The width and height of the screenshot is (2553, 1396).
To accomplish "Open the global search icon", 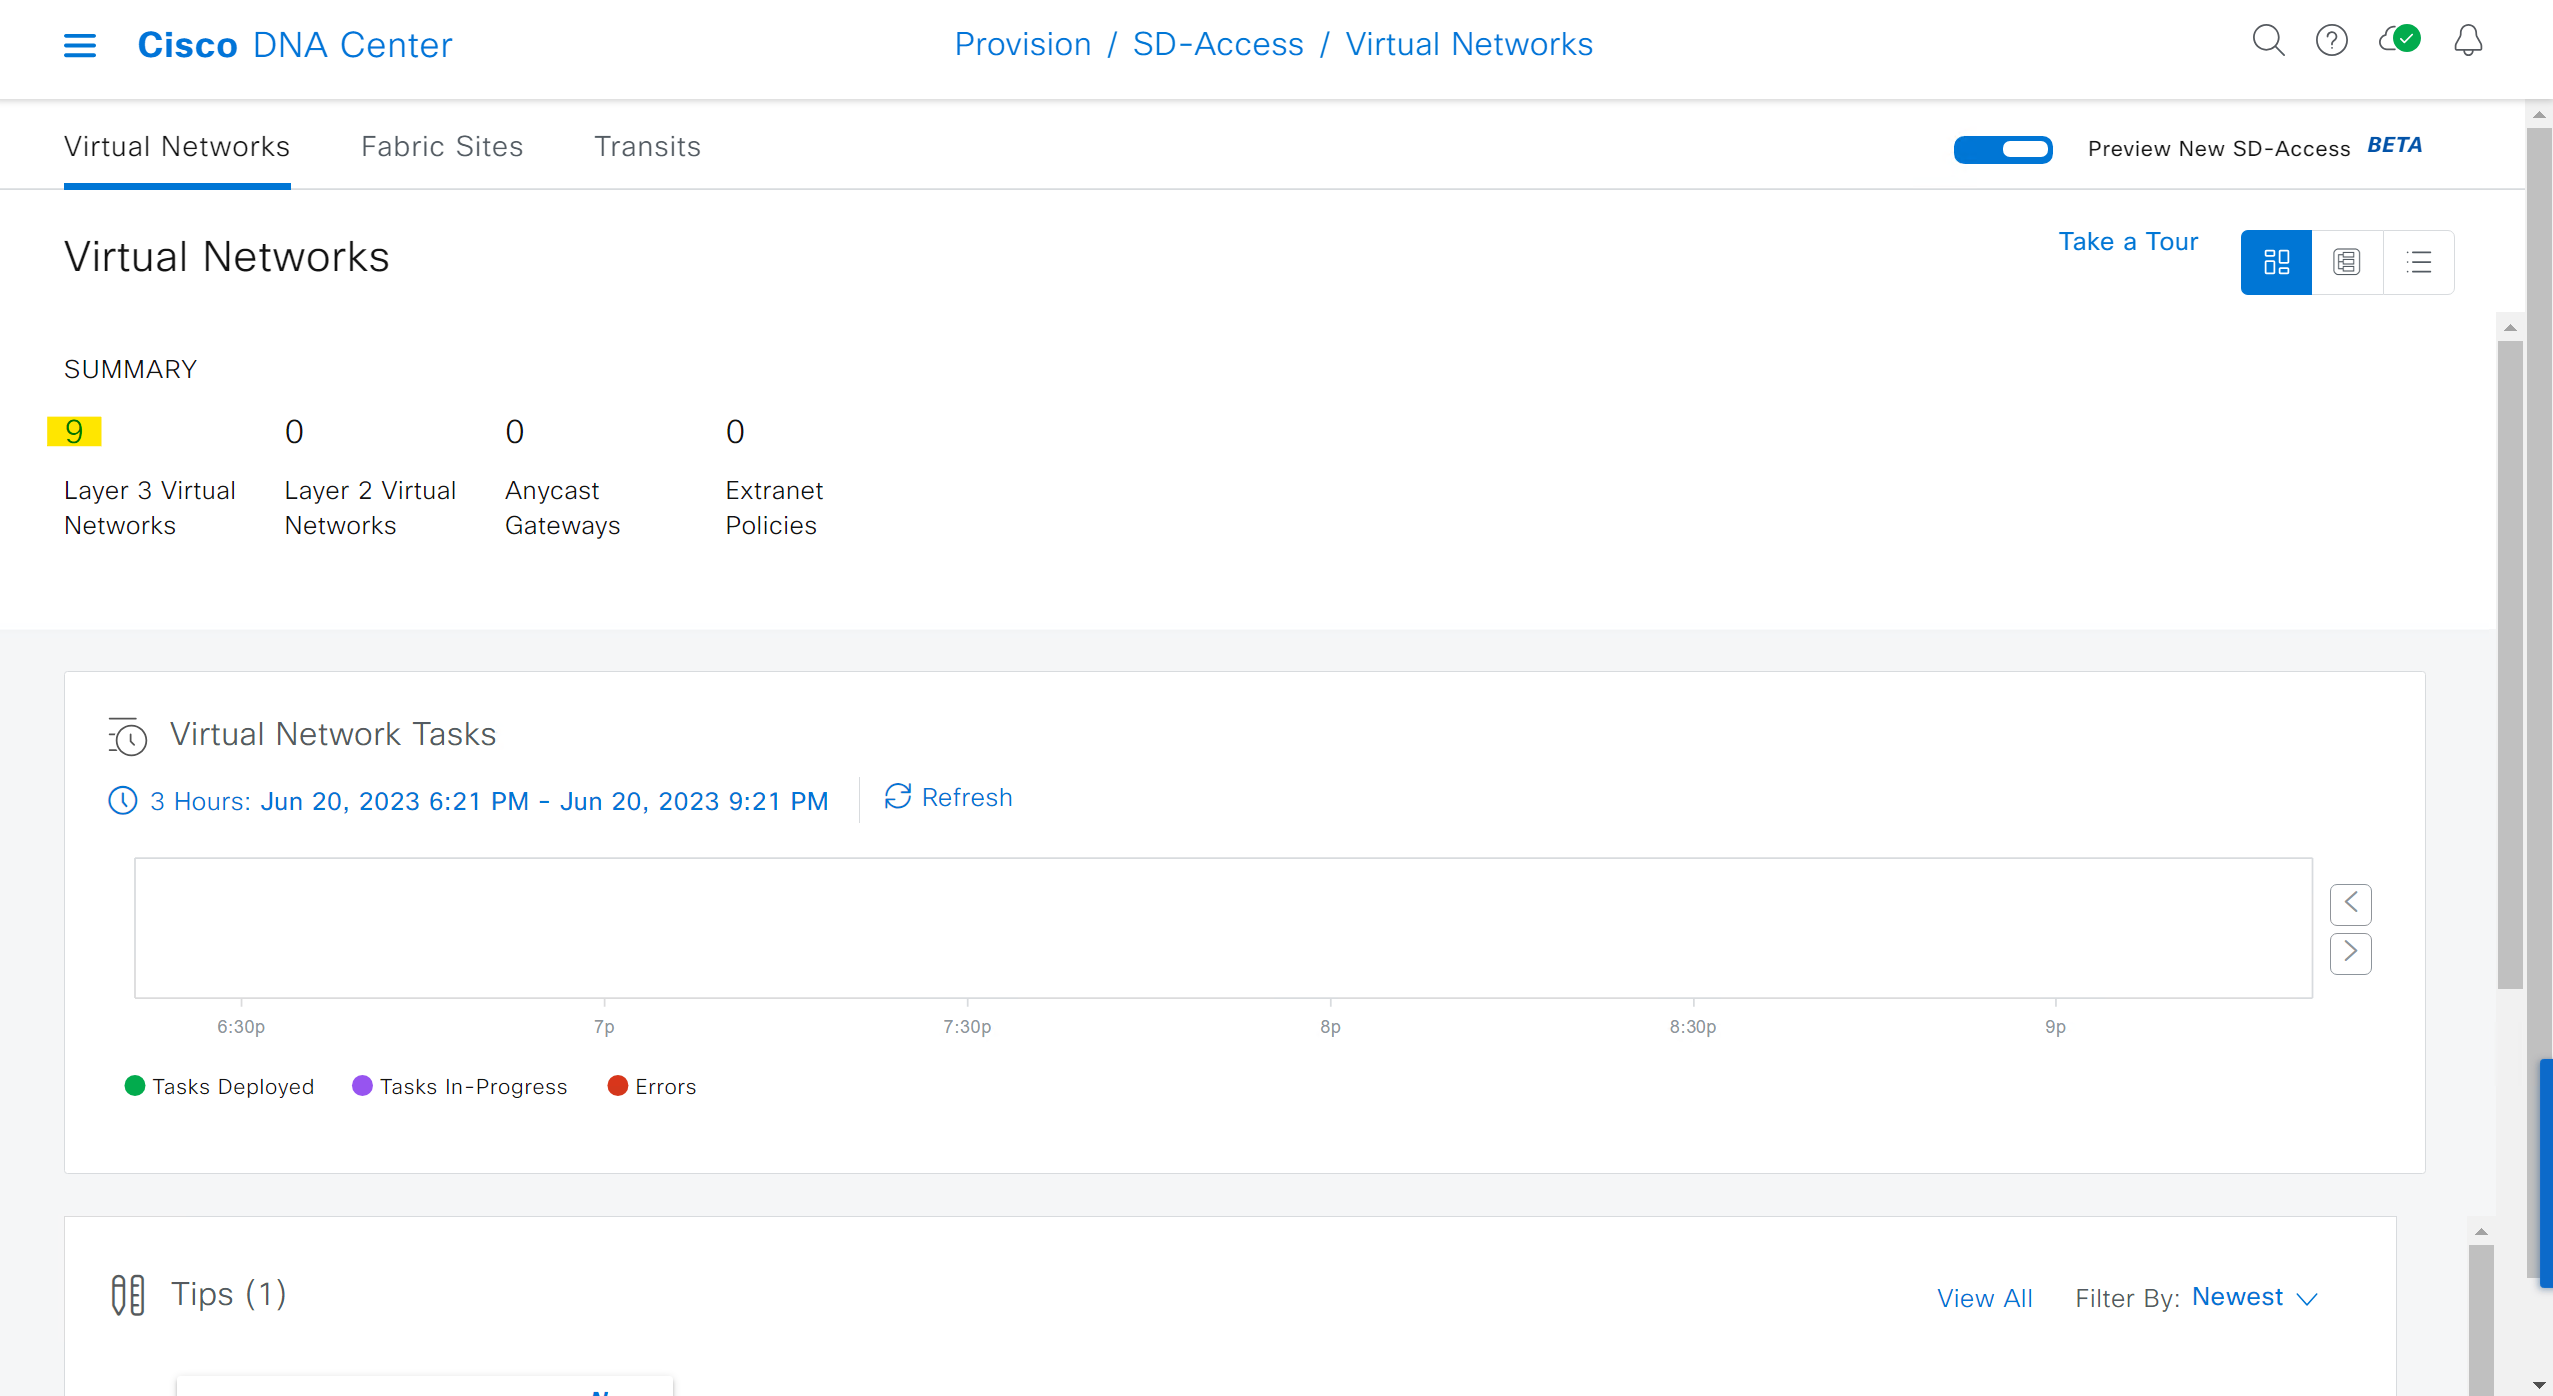I will [2268, 41].
